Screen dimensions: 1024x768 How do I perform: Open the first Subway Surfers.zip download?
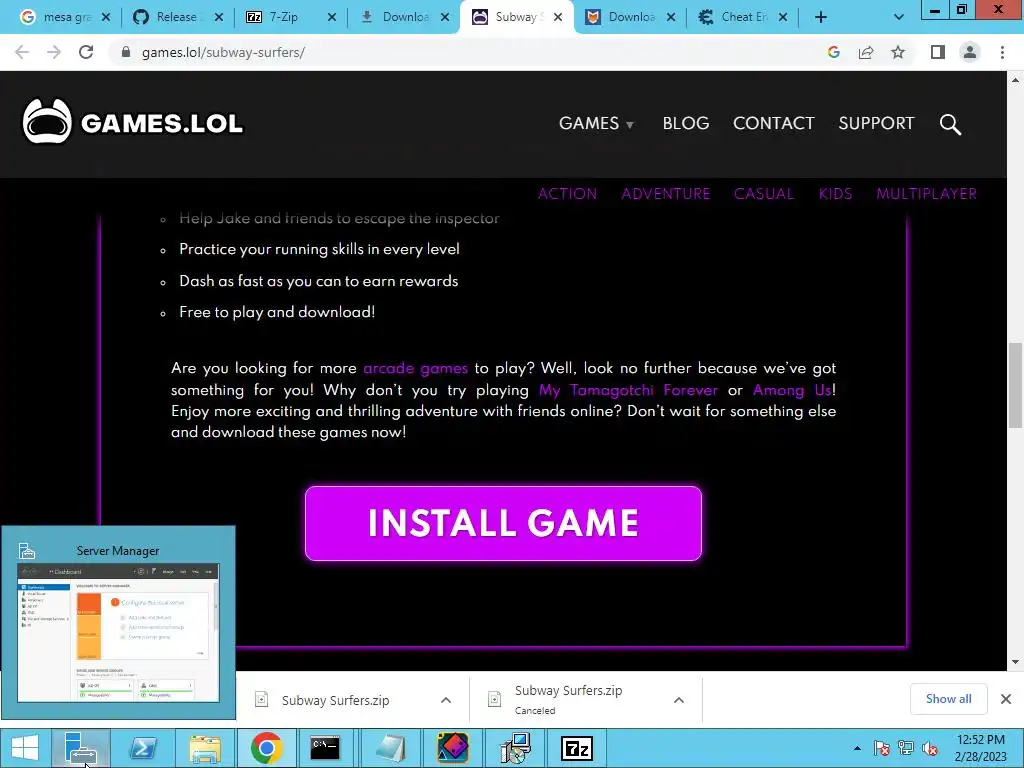click(x=335, y=700)
